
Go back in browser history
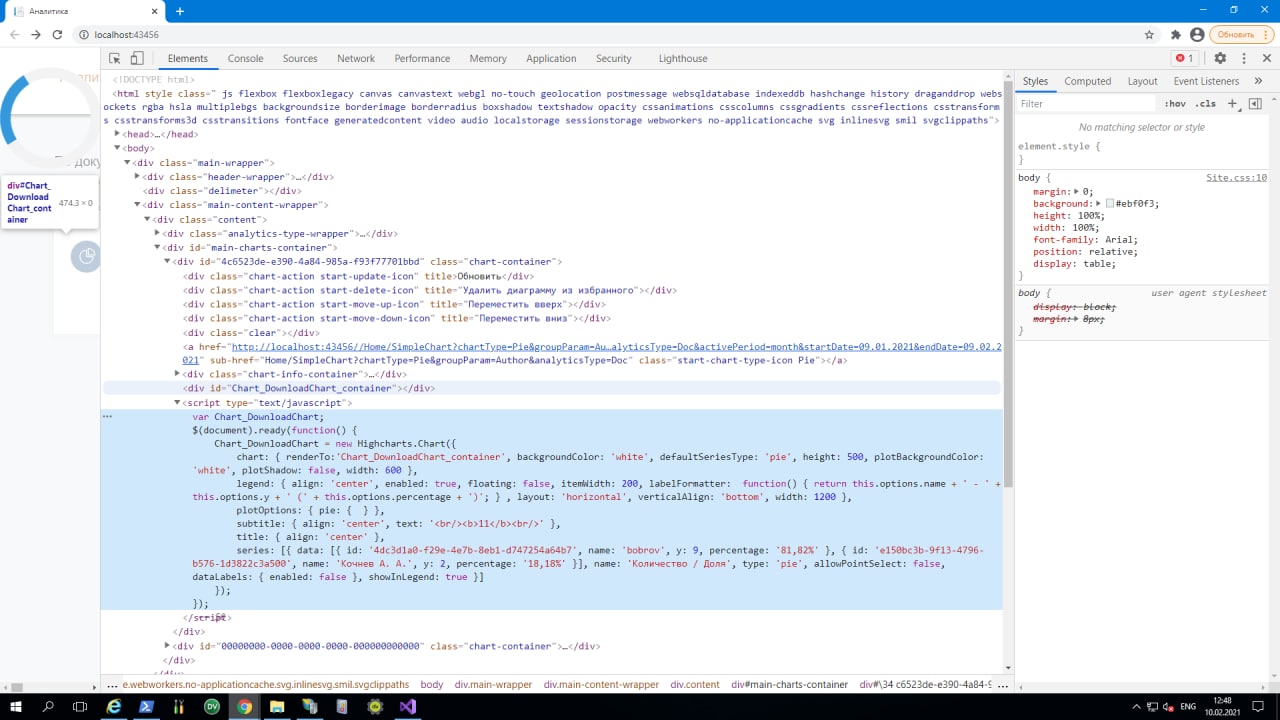click(13, 34)
